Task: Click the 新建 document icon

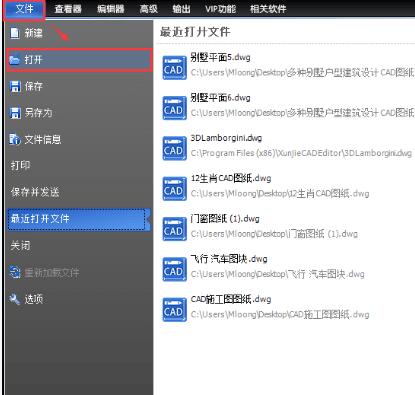Action: pos(15,33)
